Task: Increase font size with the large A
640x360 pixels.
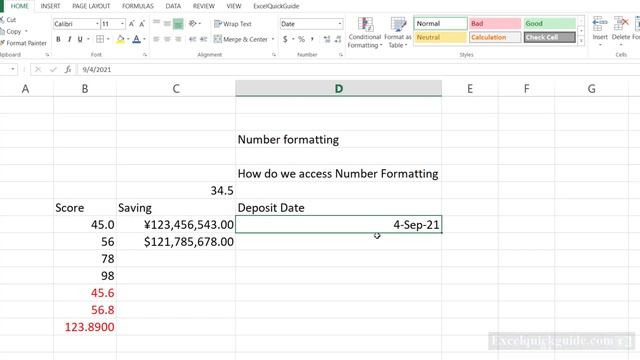Action: (131, 24)
